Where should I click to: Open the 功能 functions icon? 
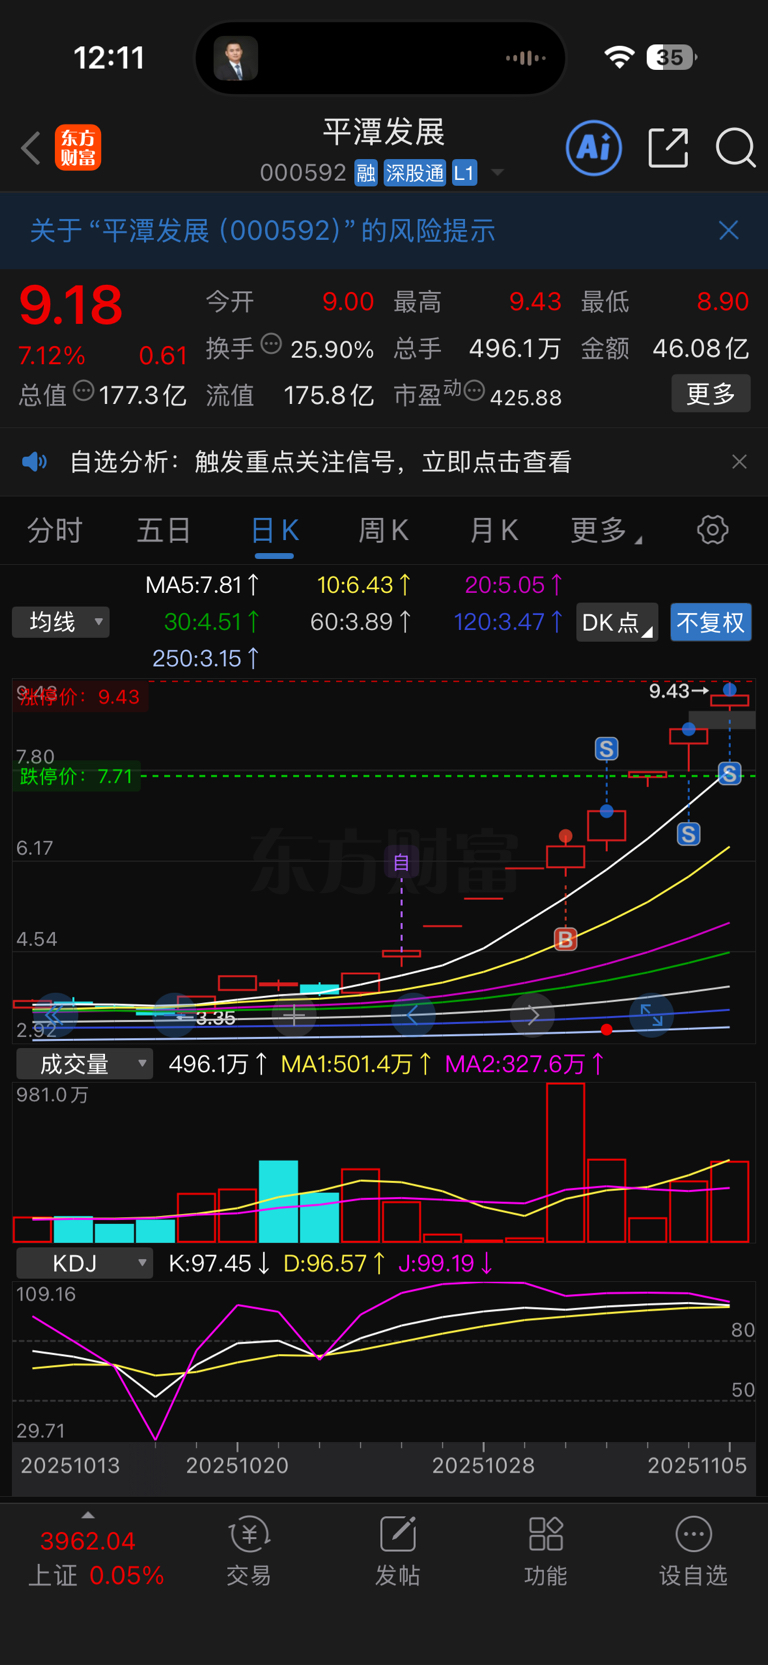[545, 1550]
